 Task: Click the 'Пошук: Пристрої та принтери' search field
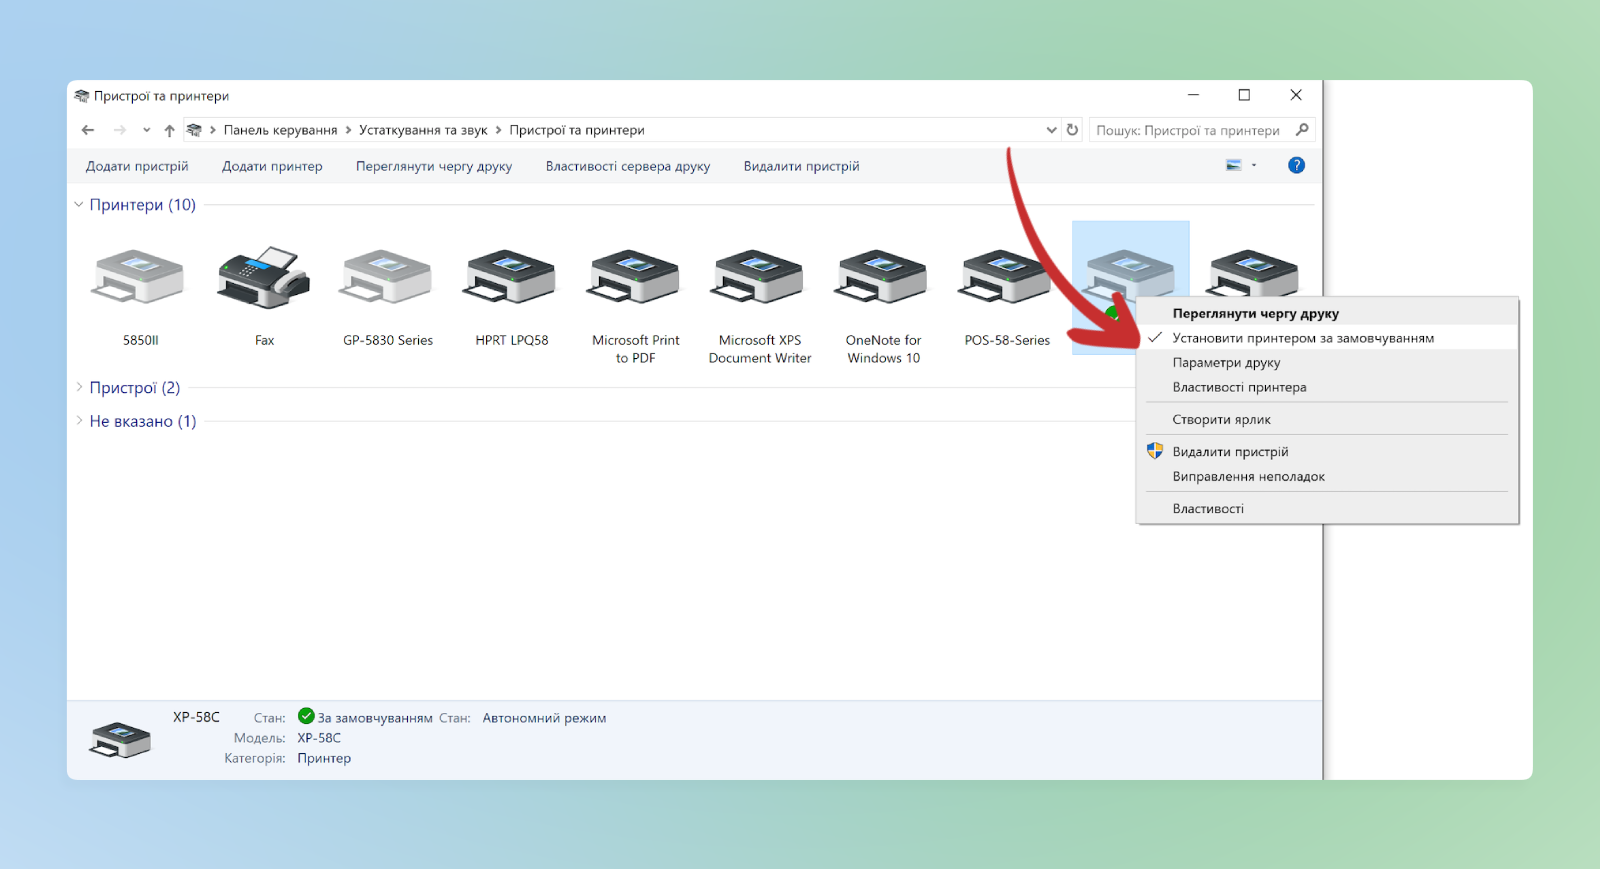pyautogui.click(x=1188, y=130)
